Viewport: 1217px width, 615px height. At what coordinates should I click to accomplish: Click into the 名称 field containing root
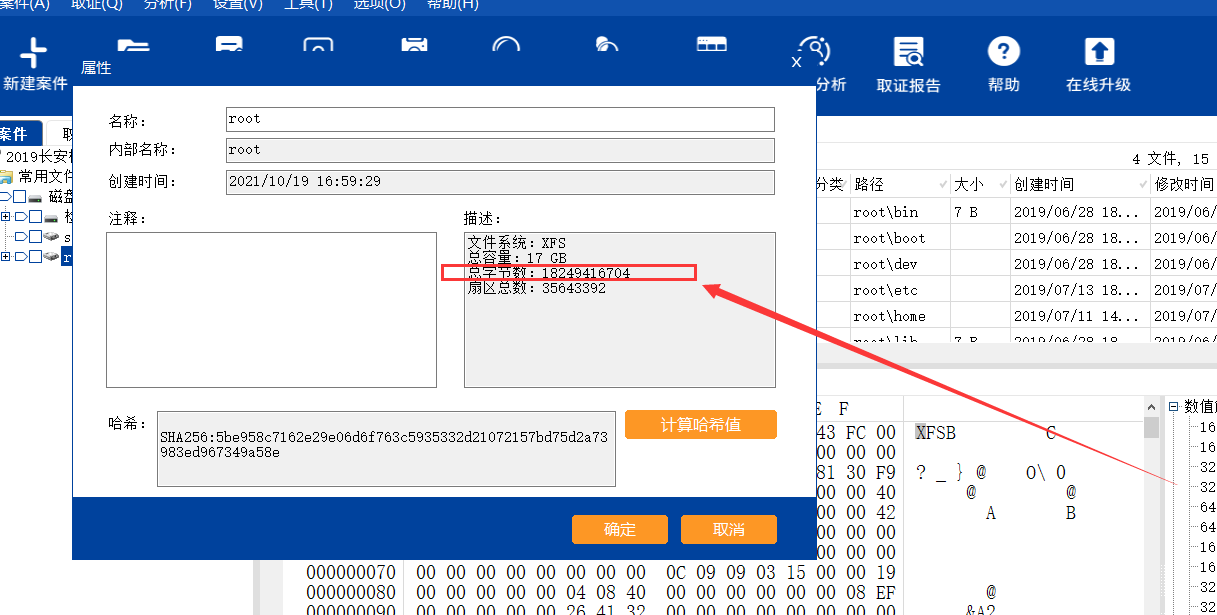500,119
